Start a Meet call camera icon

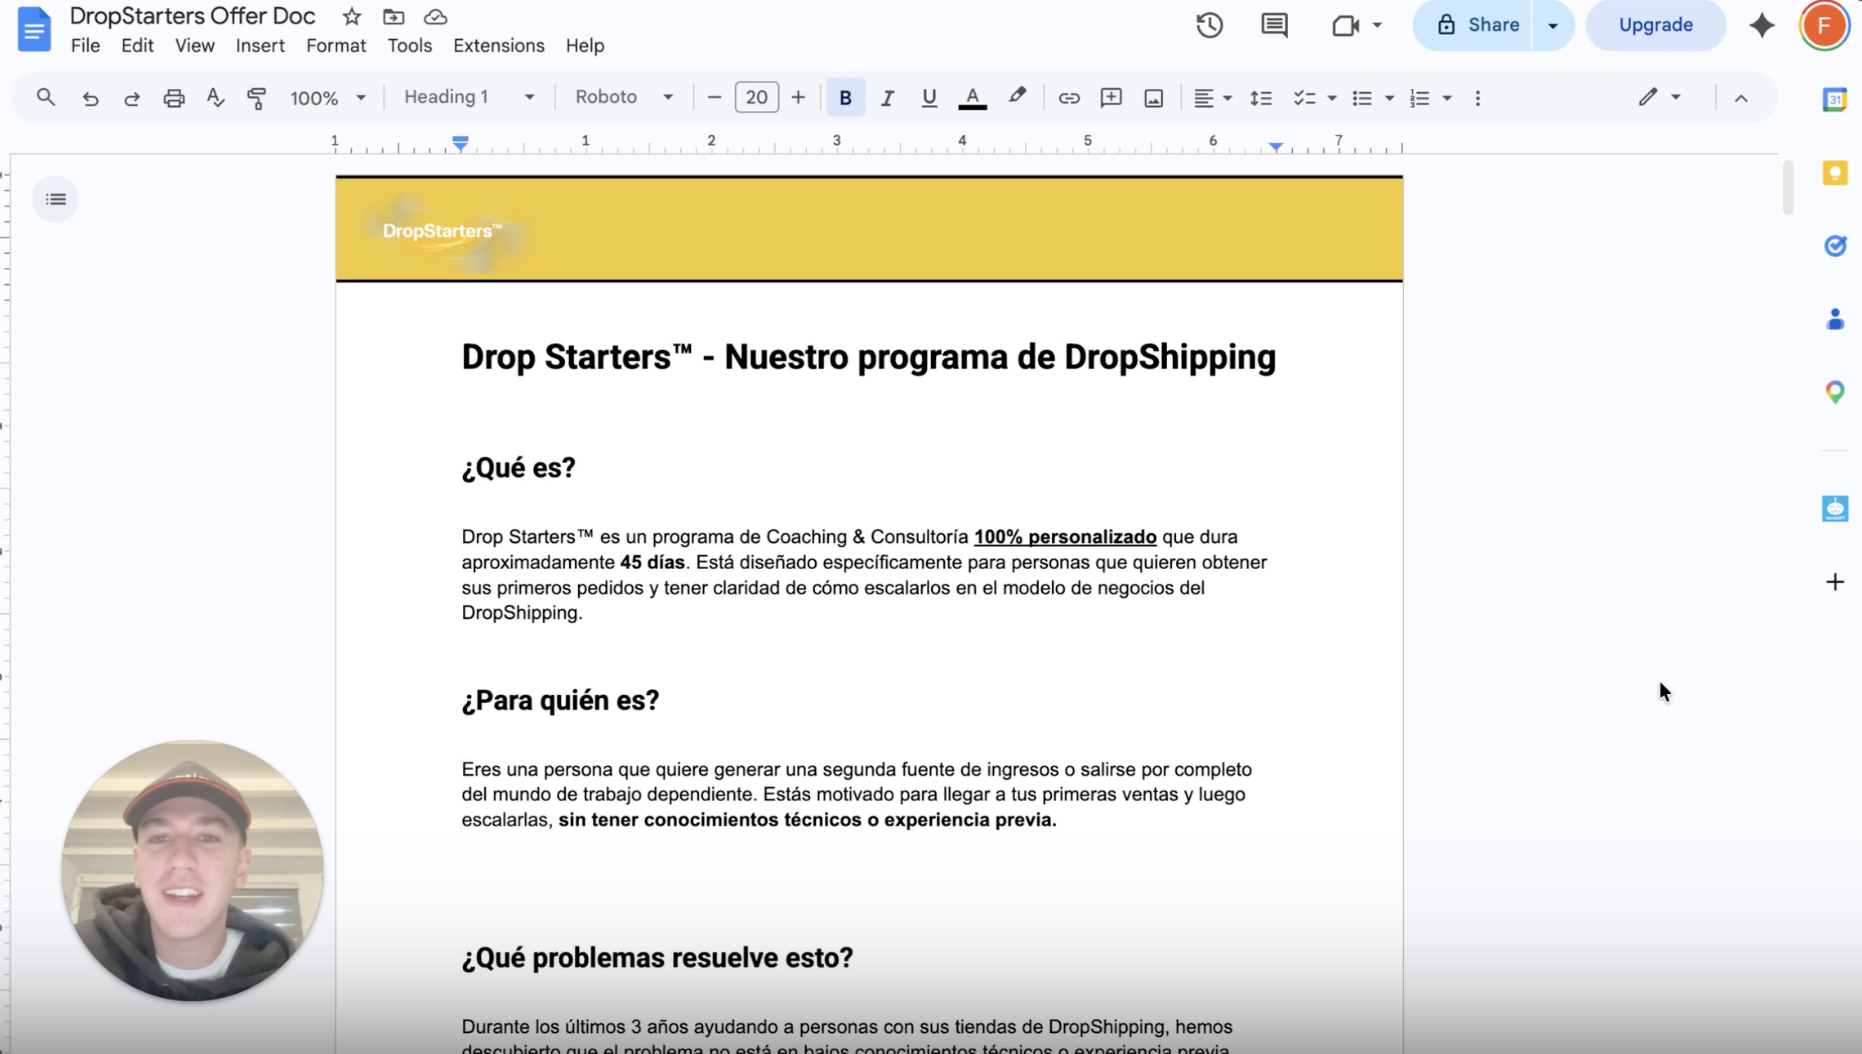click(1345, 25)
